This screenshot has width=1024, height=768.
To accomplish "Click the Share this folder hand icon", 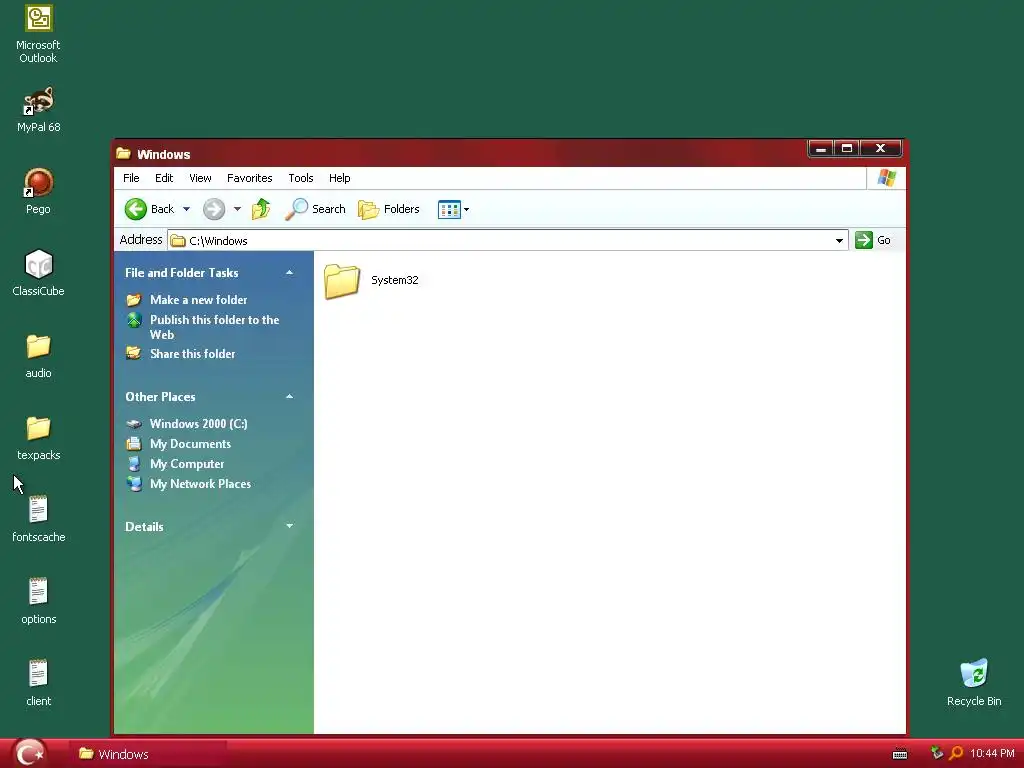I will coord(134,353).
